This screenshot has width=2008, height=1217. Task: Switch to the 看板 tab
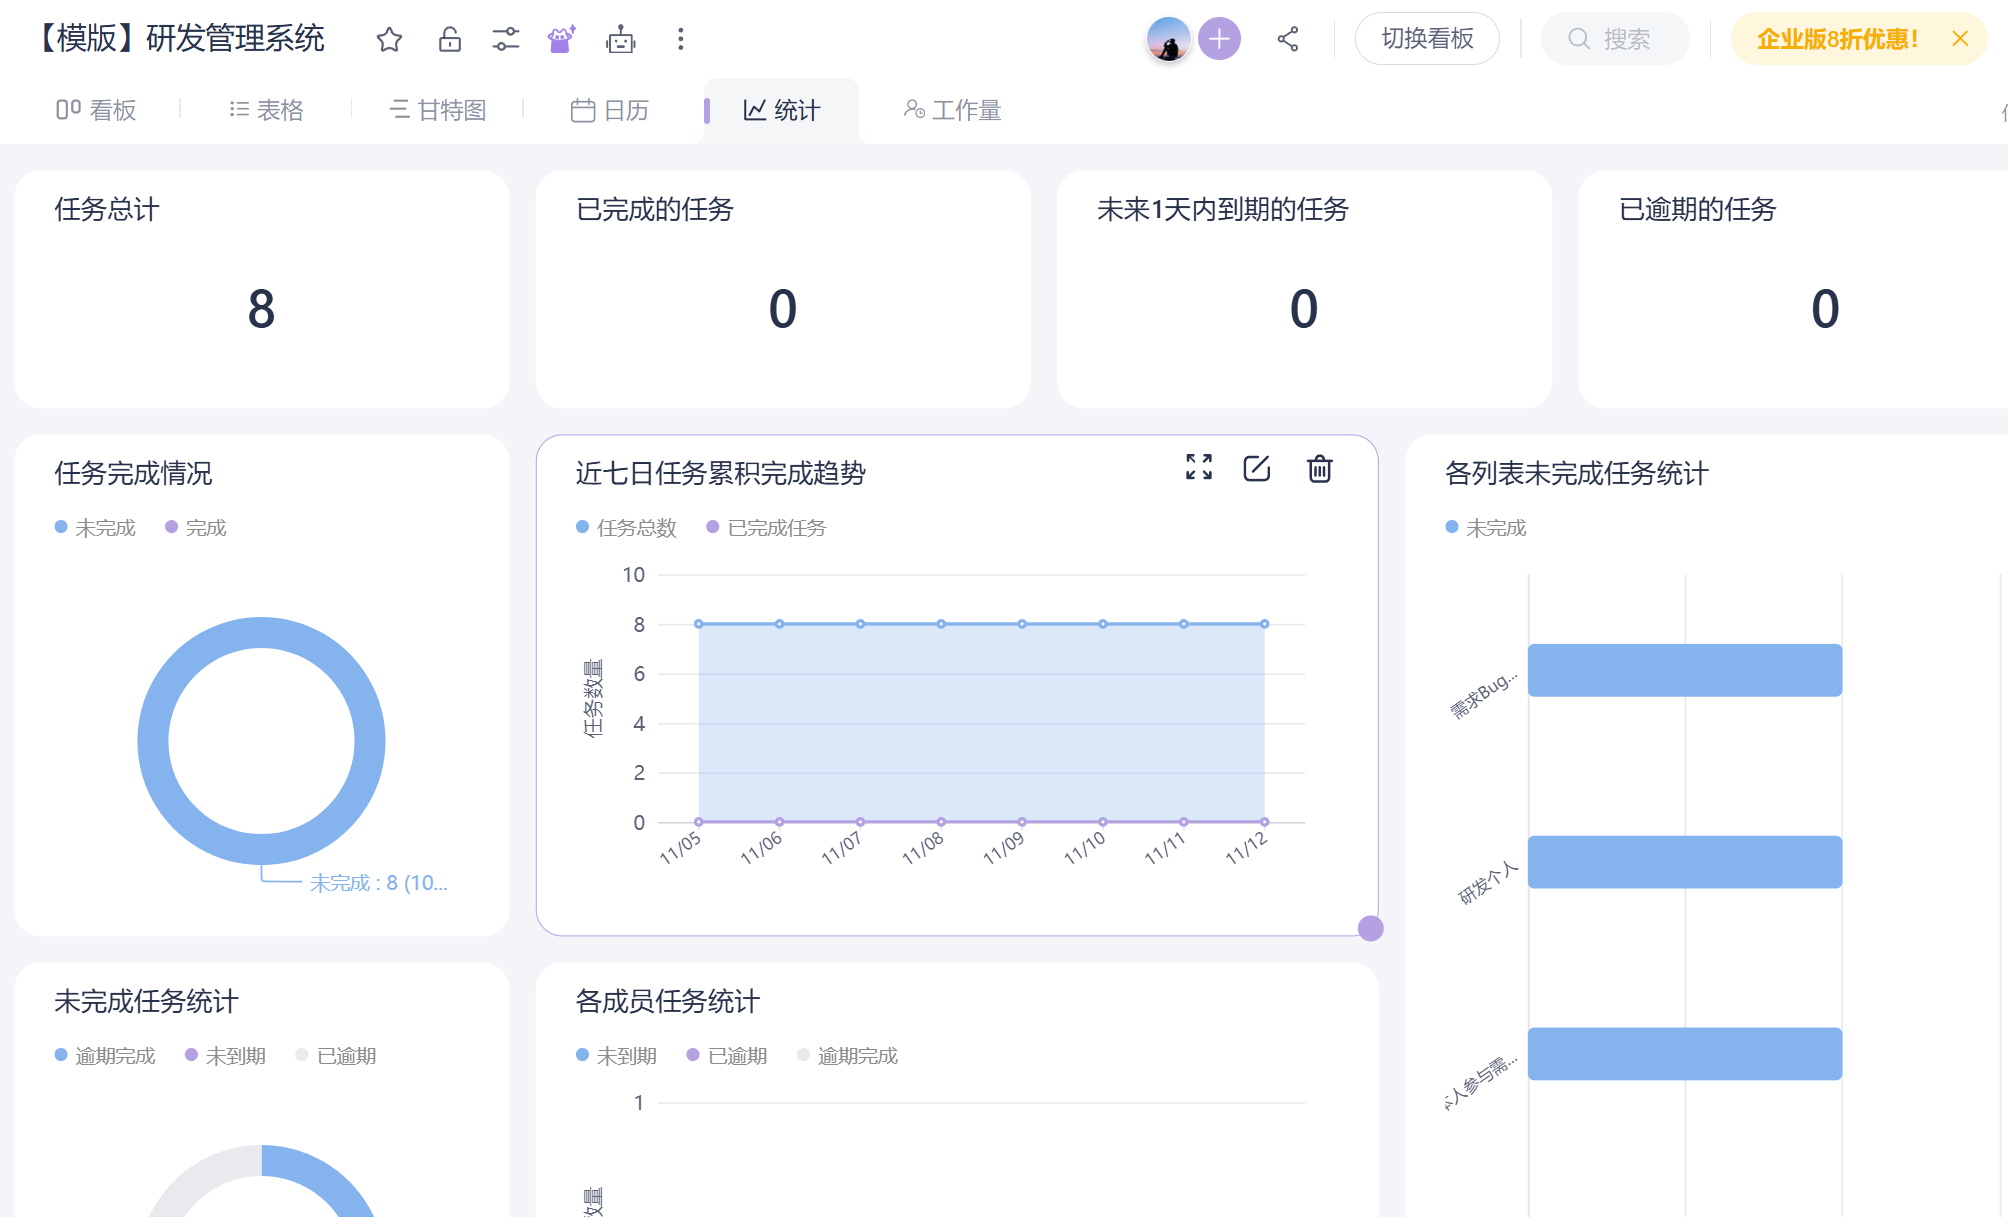(x=96, y=110)
